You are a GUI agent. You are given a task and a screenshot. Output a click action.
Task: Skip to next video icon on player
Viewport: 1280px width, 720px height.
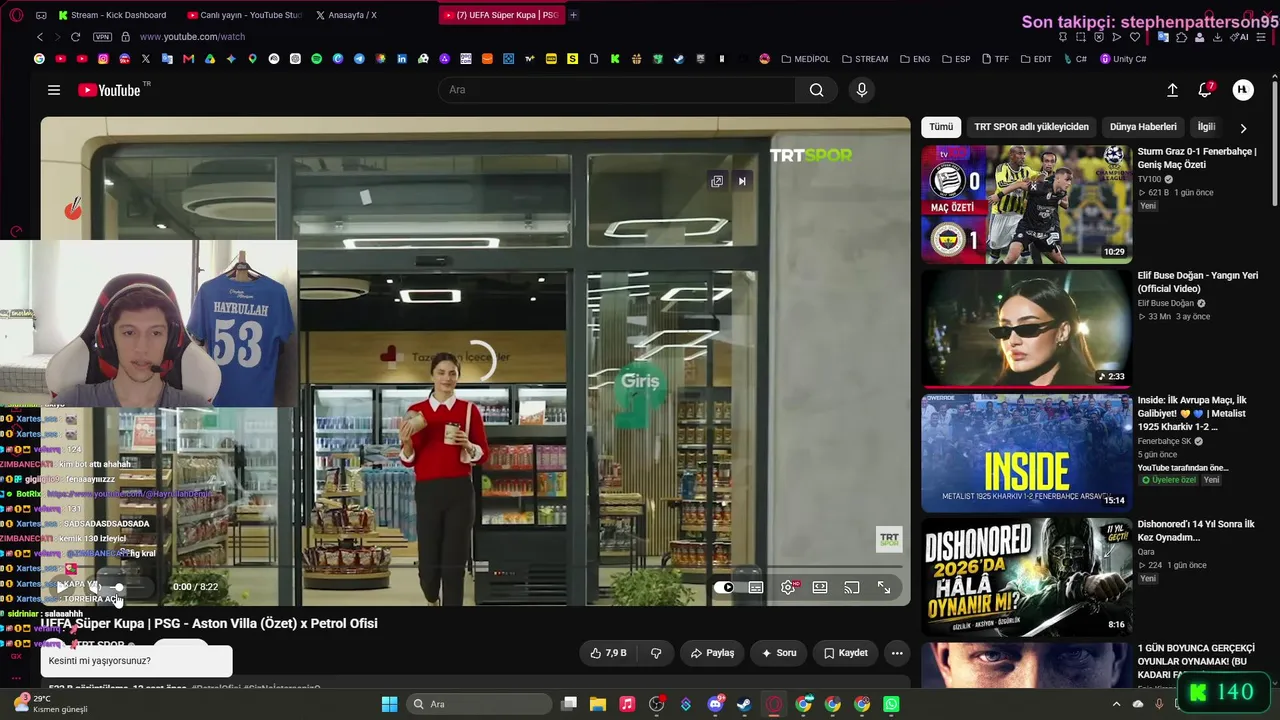742,181
